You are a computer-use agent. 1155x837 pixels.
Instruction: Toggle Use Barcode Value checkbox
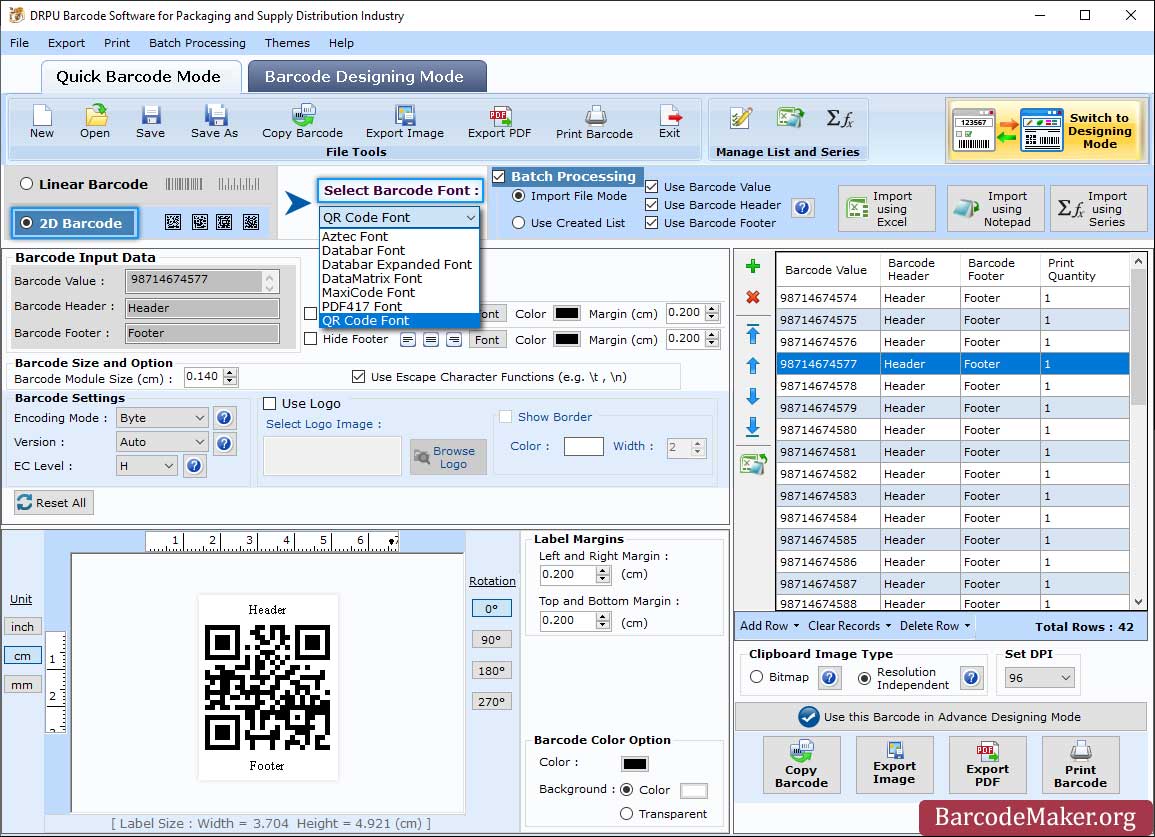pos(651,186)
